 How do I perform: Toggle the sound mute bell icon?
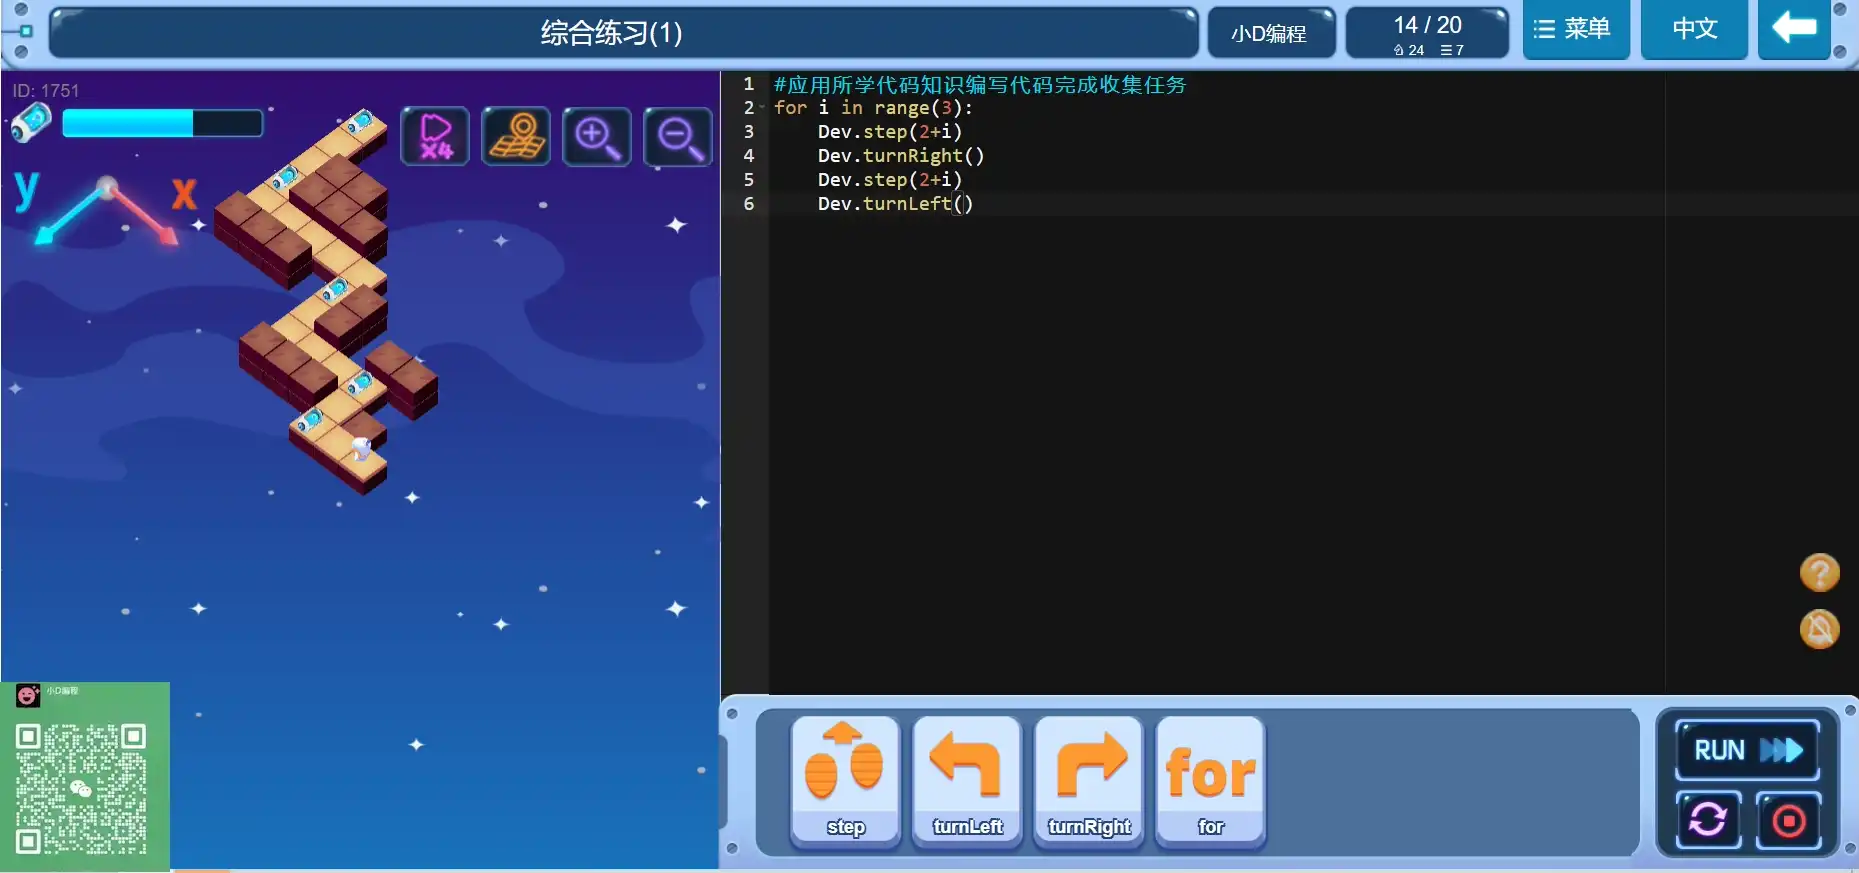coord(1819,630)
